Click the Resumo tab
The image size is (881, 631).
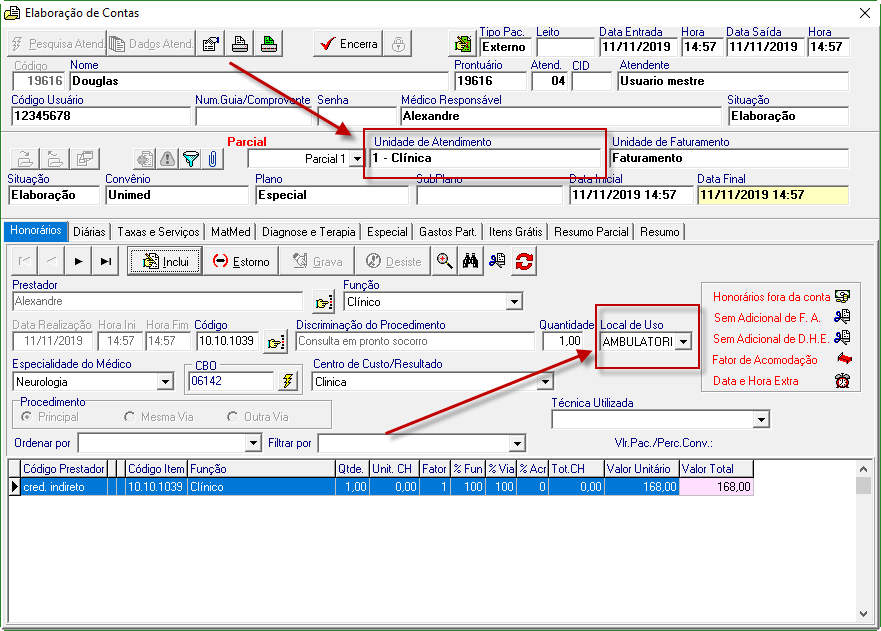point(660,231)
